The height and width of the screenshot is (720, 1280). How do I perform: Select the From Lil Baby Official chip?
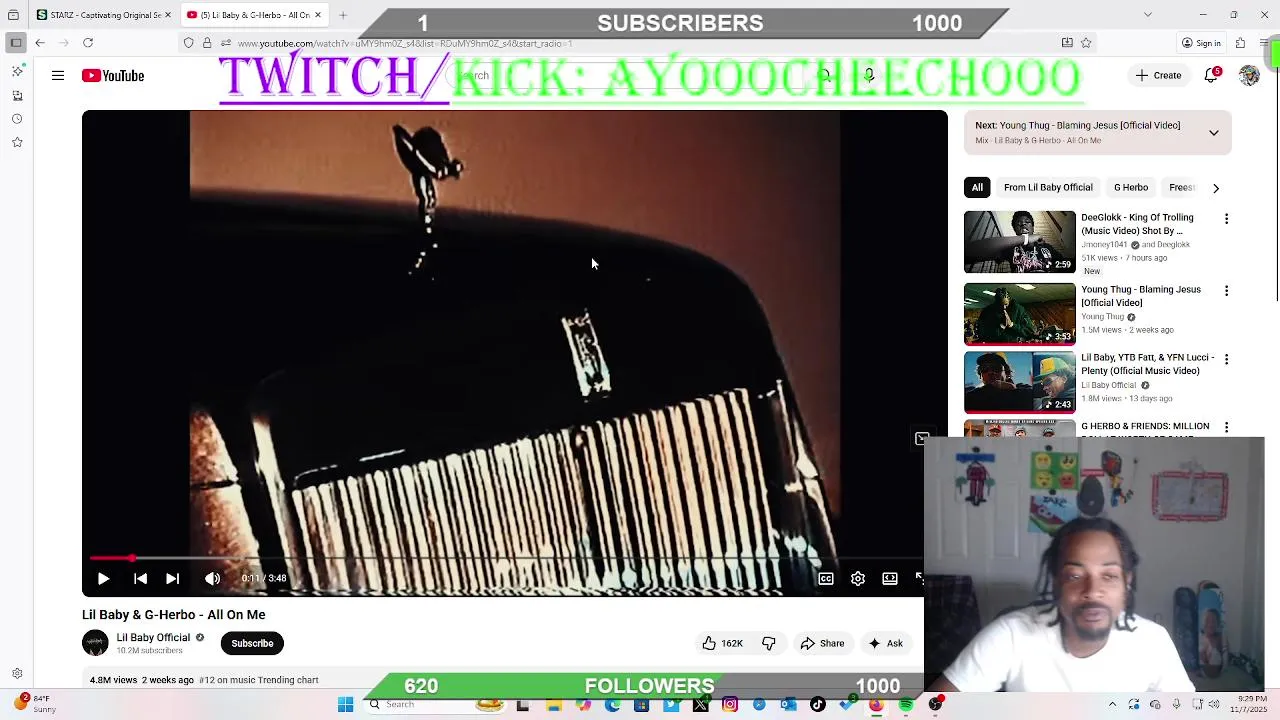tap(1048, 187)
